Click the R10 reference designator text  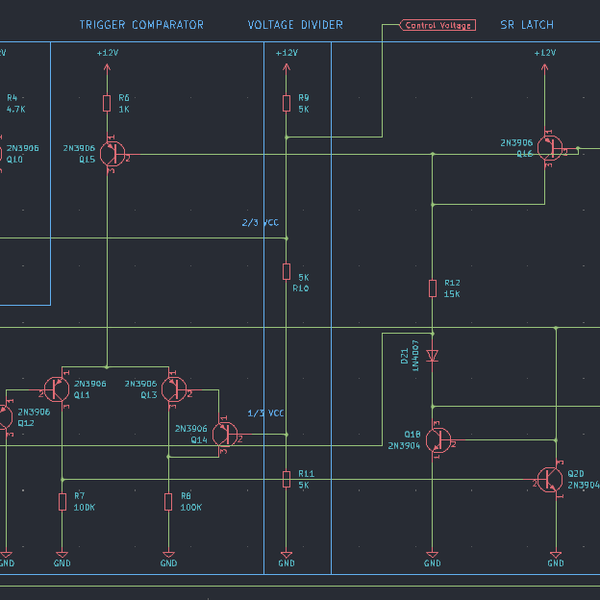coord(301,288)
